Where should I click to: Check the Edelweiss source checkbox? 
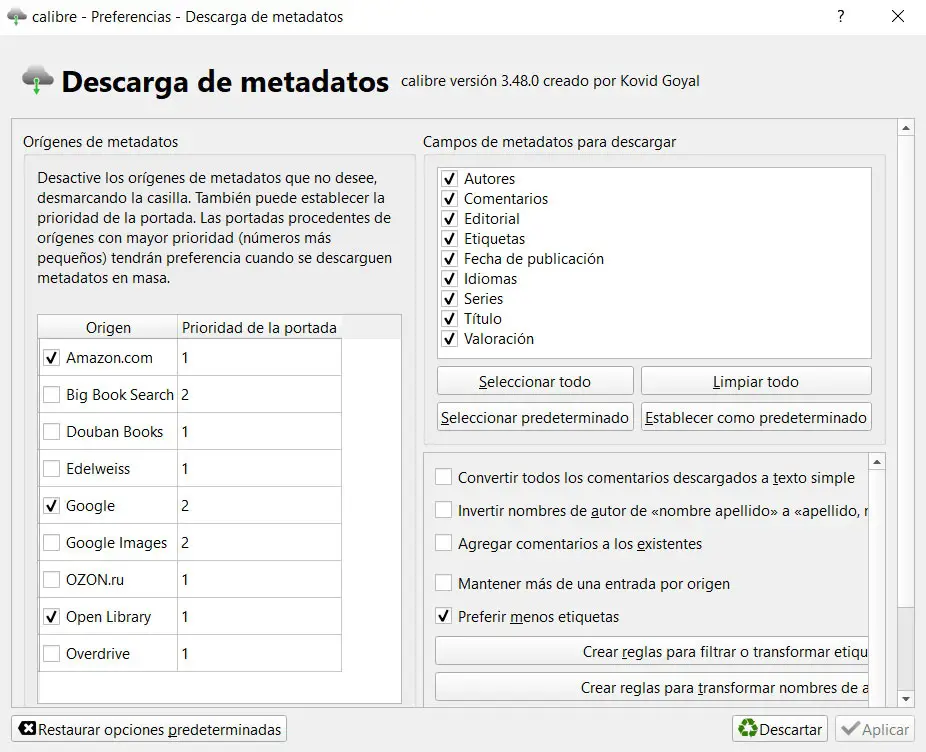click(51, 468)
